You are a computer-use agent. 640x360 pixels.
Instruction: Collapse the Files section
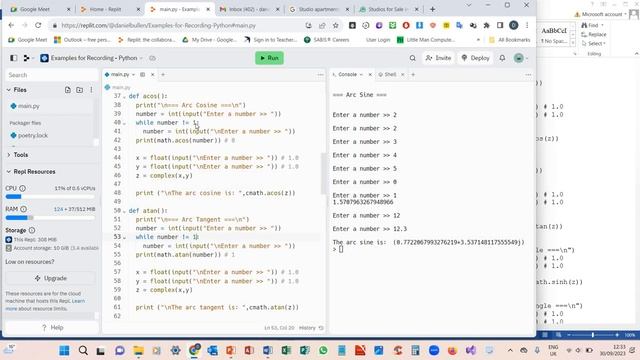coord(16,89)
